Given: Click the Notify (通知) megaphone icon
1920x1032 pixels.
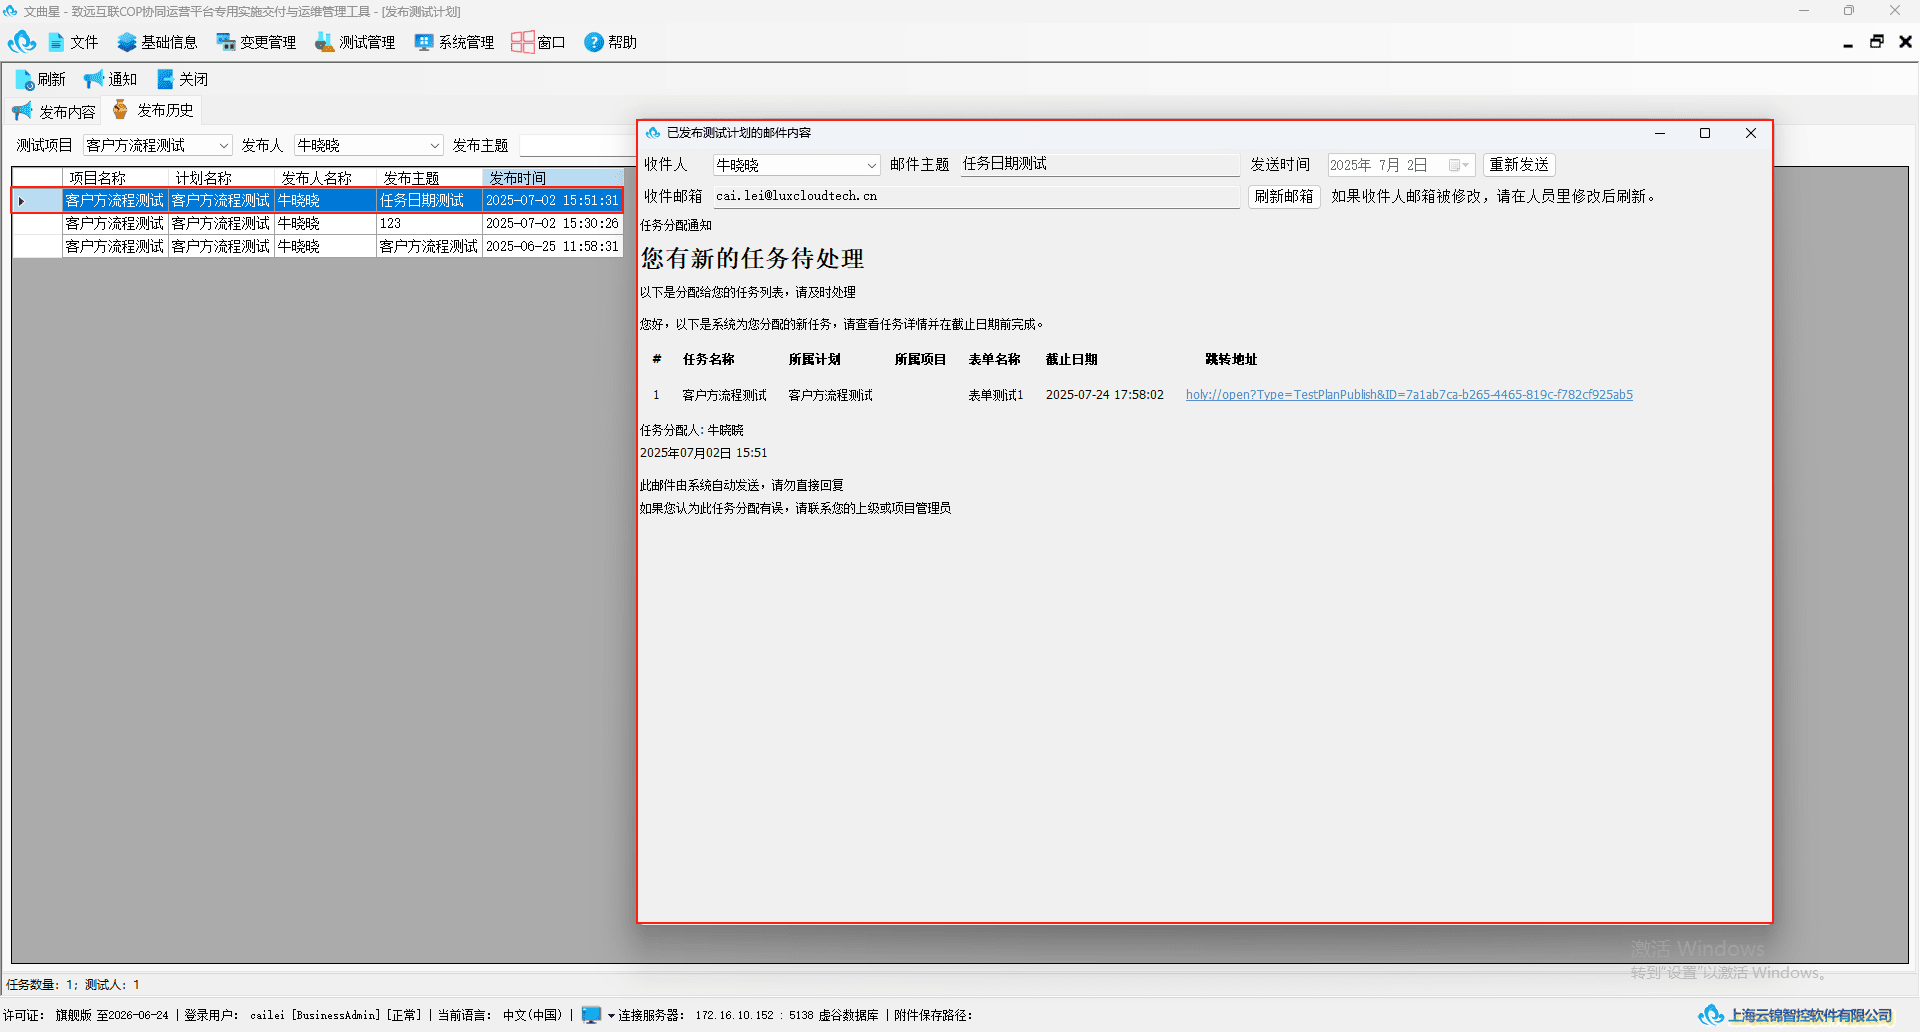Looking at the screenshot, I should pyautogui.click(x=94, y=79).
